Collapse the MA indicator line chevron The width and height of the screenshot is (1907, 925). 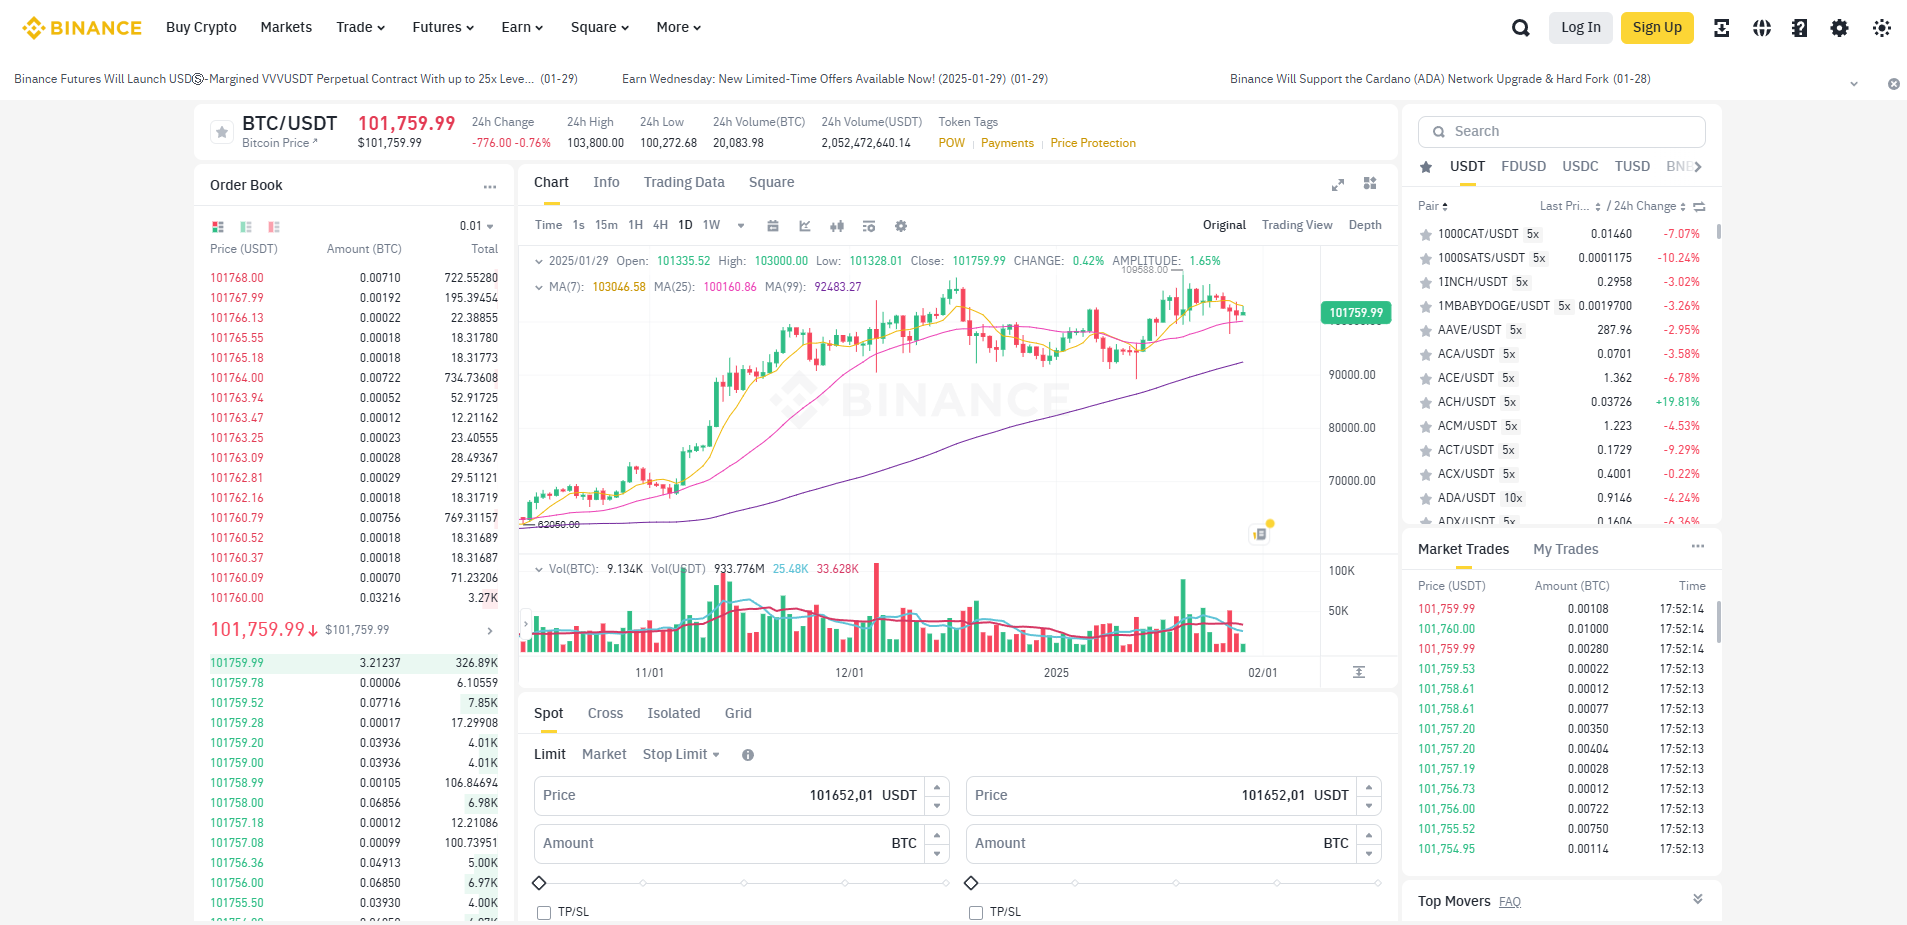point(539,287)
